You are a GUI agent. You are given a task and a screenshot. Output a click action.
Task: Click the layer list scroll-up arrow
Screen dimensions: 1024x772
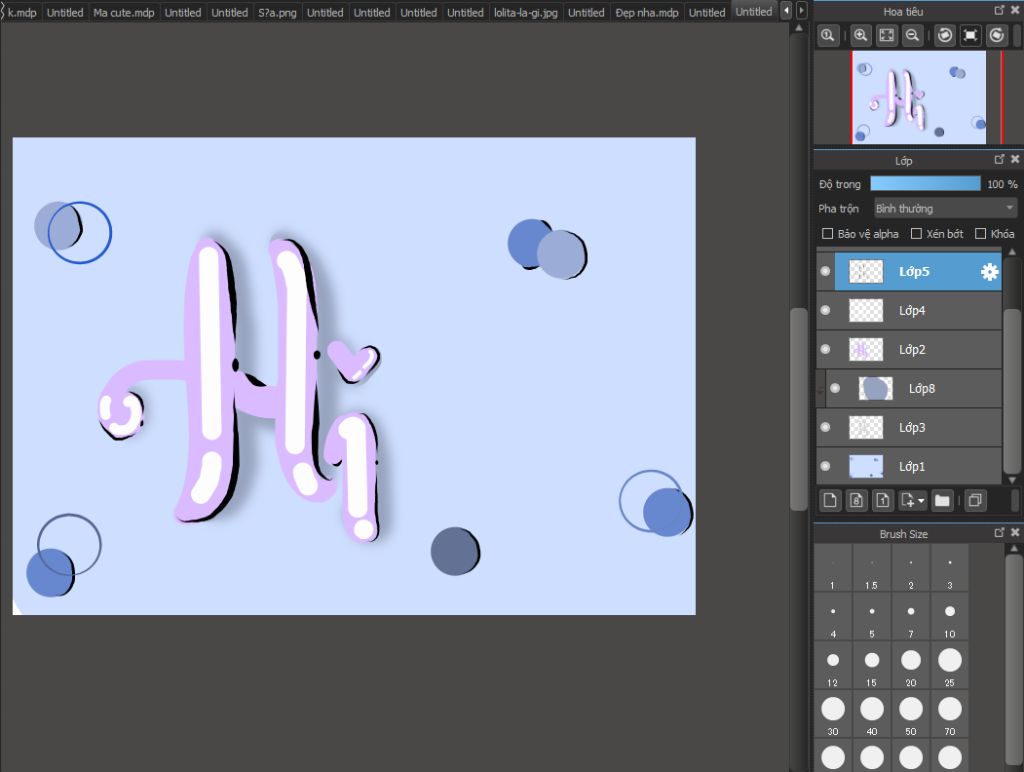(x=1012, y=251)
